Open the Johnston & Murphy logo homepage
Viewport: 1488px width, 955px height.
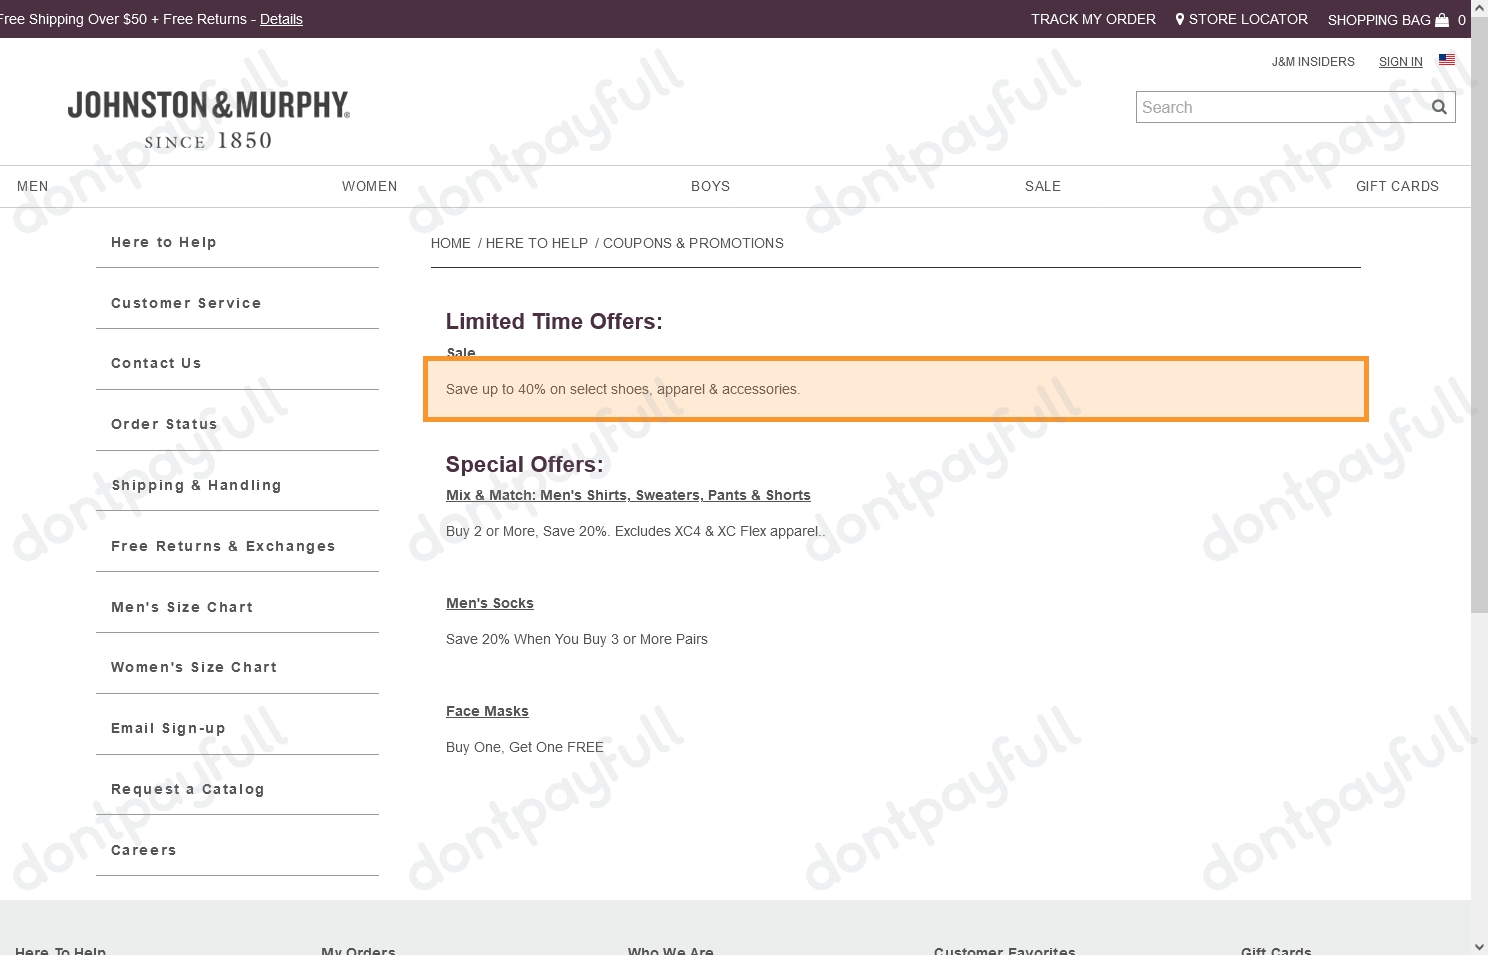(209, 119)
